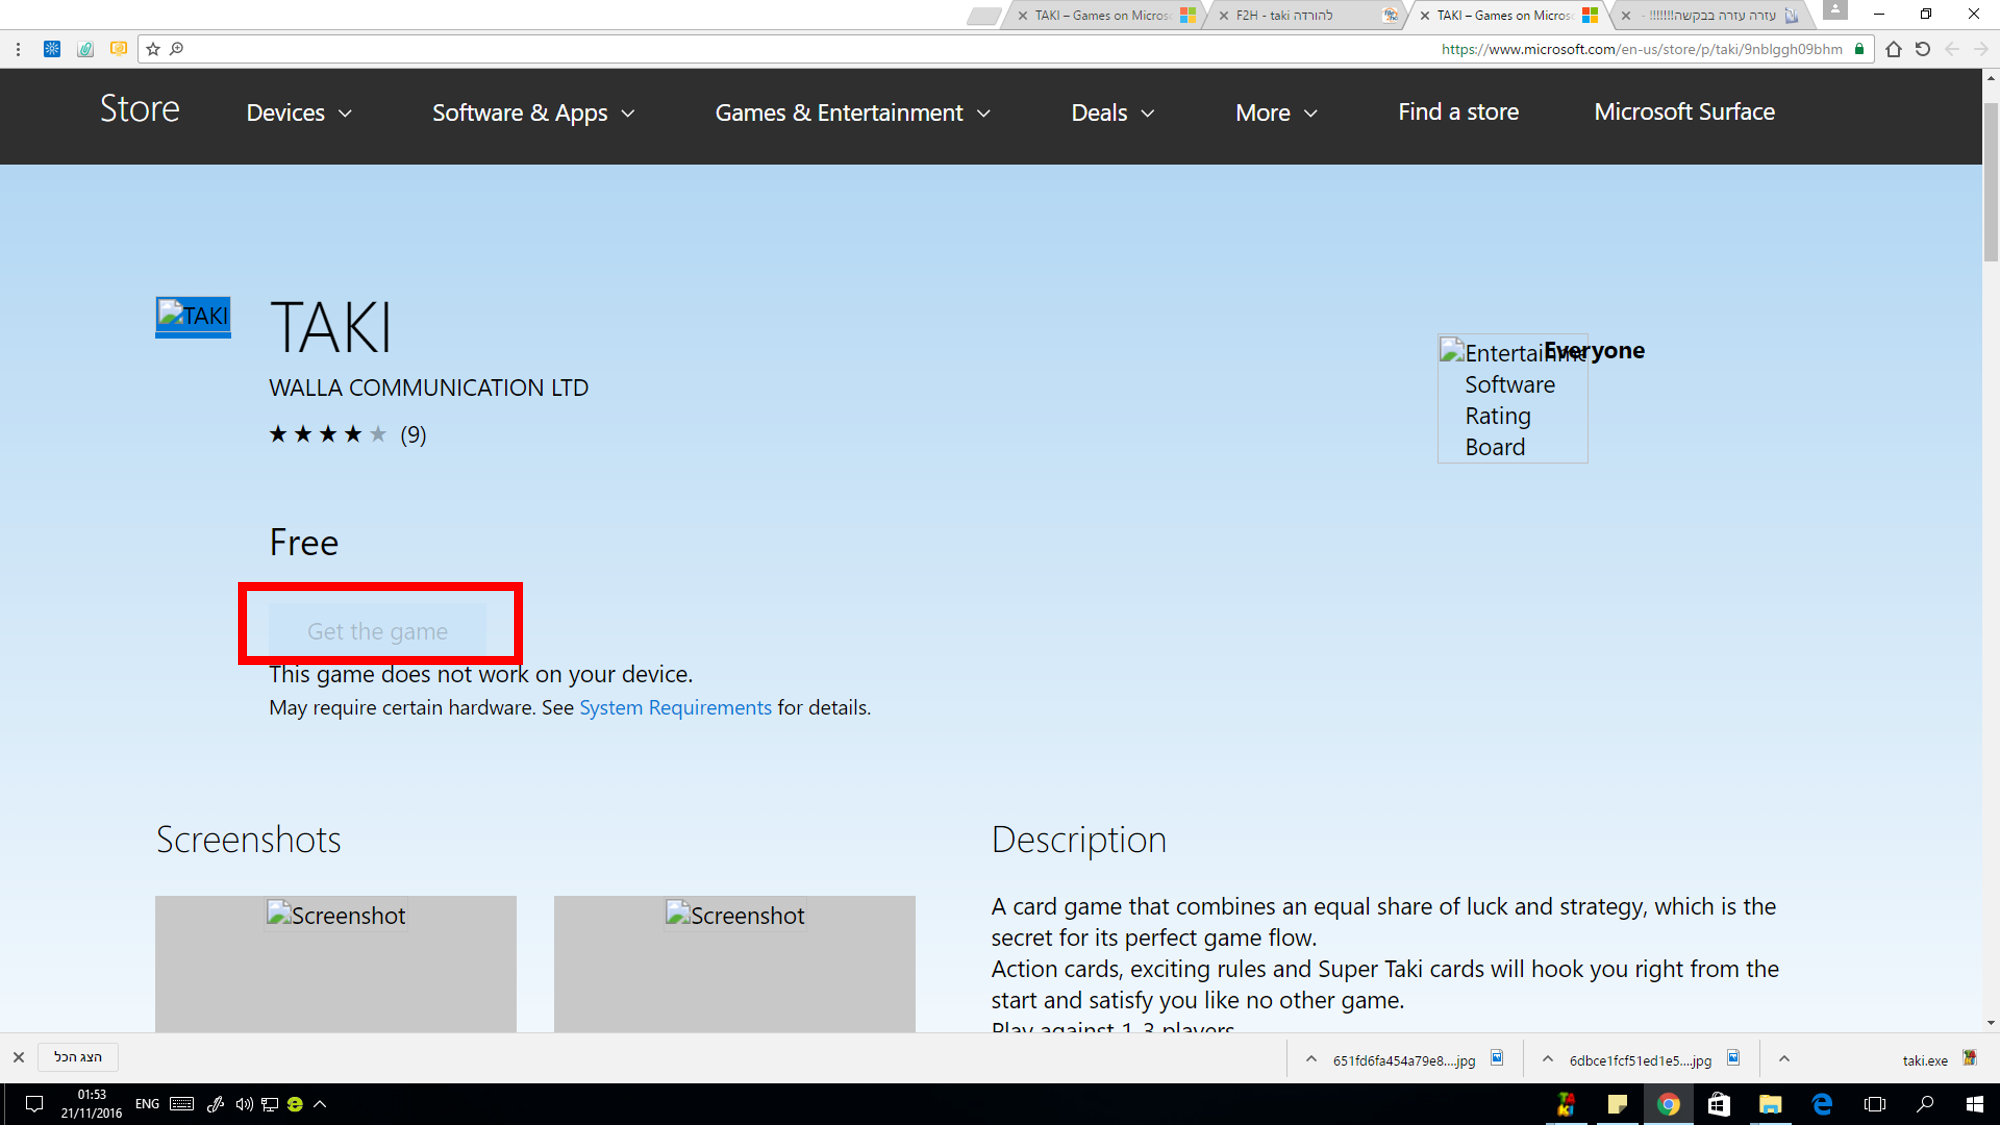2000x1125 pixels.
Task: Click the page vertical scrollbar thumb
Action: click(x=1990, y=180)
